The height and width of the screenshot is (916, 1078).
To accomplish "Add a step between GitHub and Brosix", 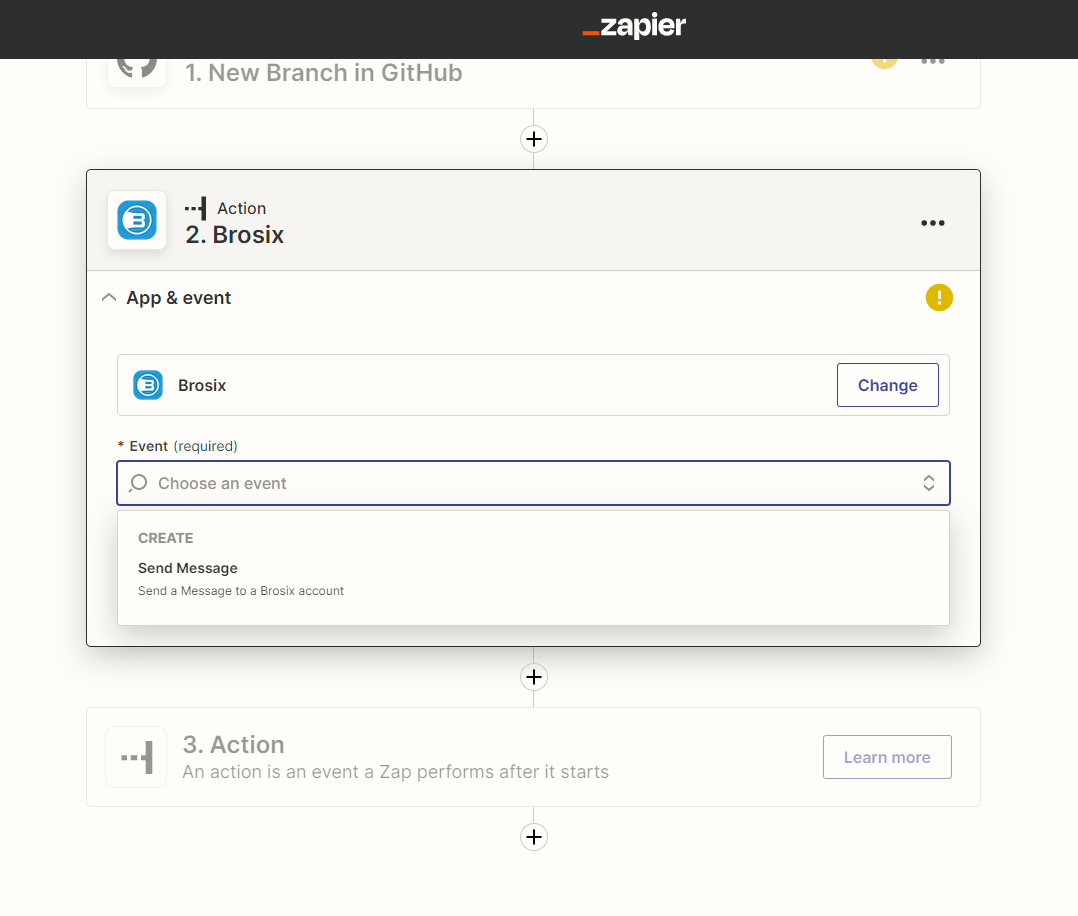I will pos(534,139).
